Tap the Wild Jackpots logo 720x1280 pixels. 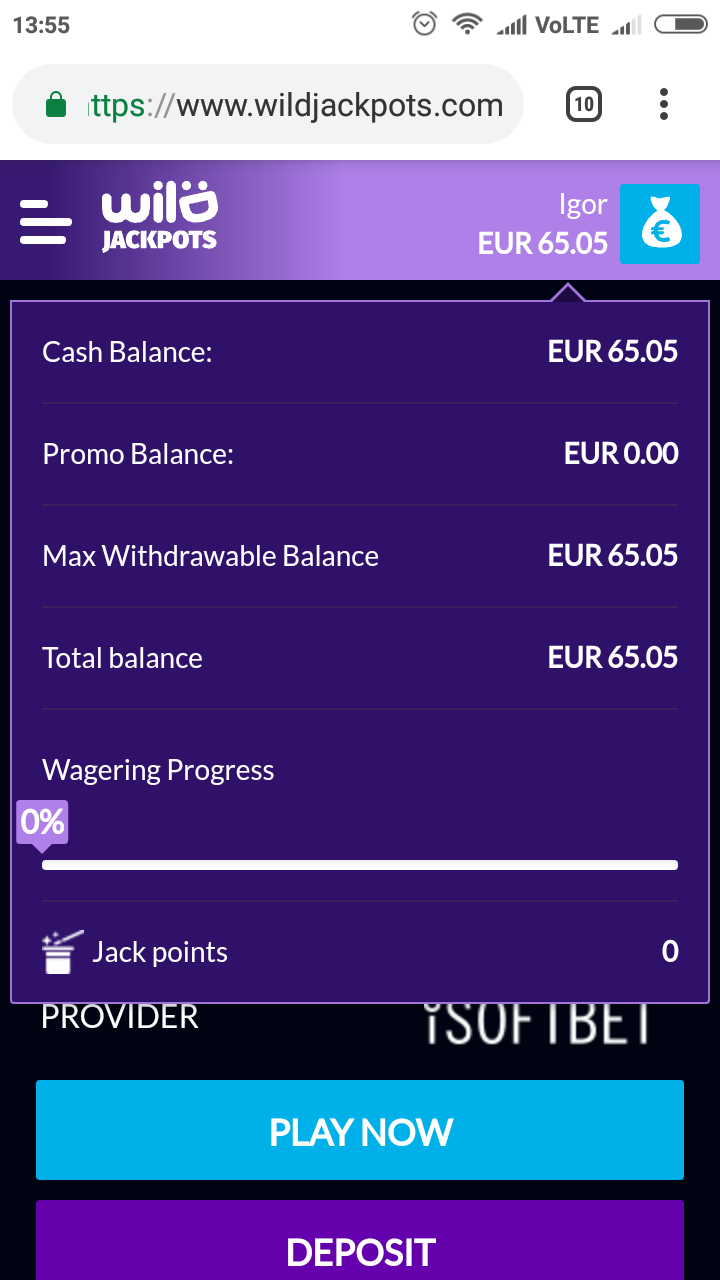[x=159, y=218]
